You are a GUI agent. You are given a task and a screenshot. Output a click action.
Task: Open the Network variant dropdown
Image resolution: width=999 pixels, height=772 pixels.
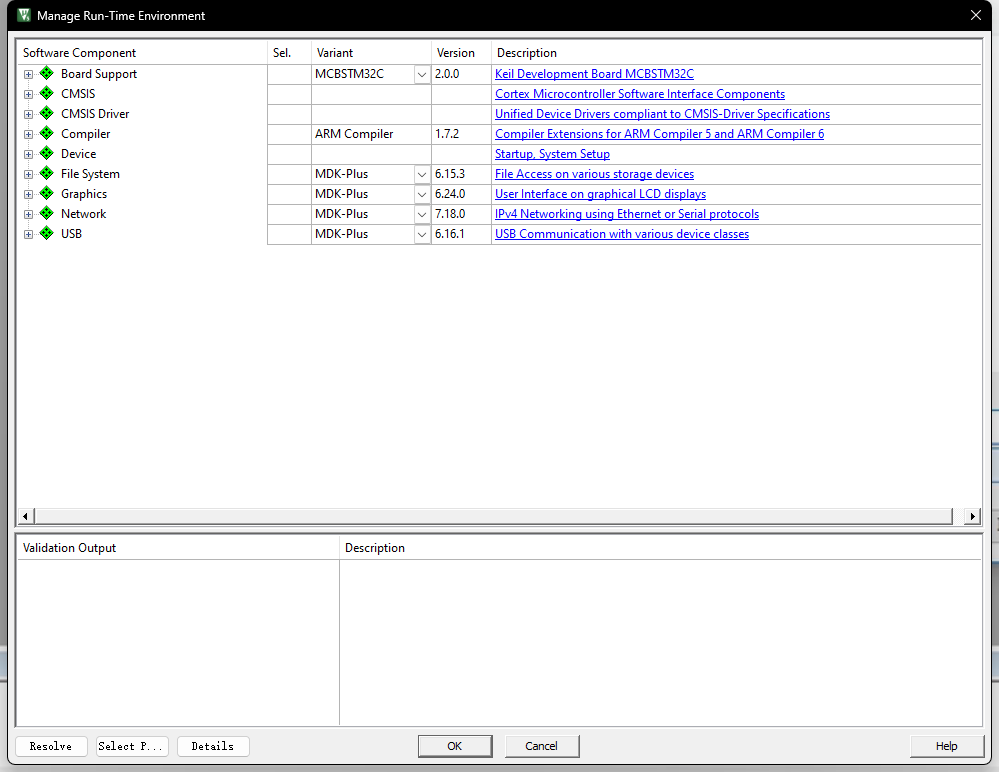(422, 215)
